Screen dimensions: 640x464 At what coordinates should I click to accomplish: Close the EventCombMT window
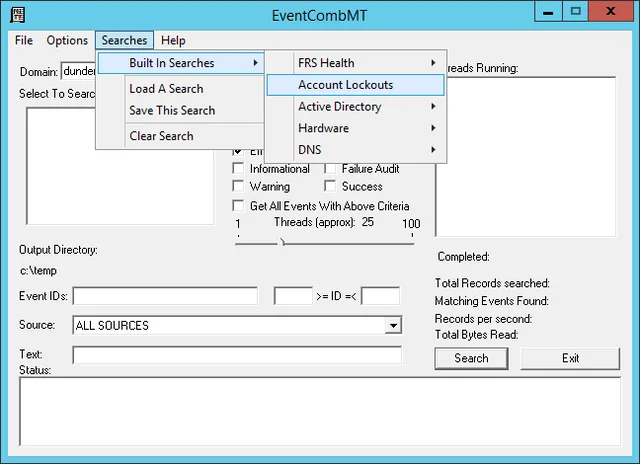611,12
